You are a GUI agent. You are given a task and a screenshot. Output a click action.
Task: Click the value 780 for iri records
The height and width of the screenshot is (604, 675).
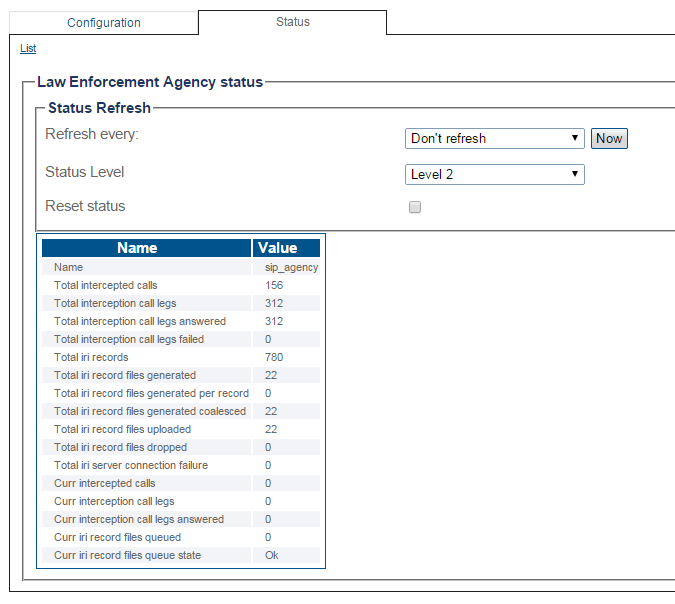(273, 357)
